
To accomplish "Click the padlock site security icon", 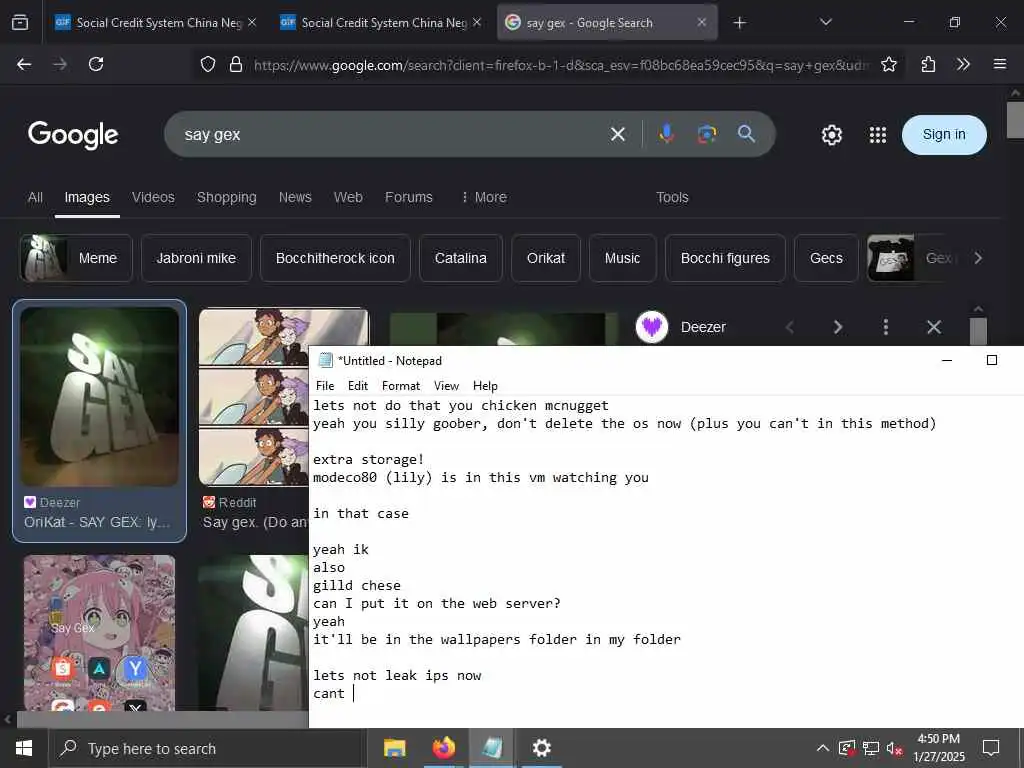I will click(236, 64).
